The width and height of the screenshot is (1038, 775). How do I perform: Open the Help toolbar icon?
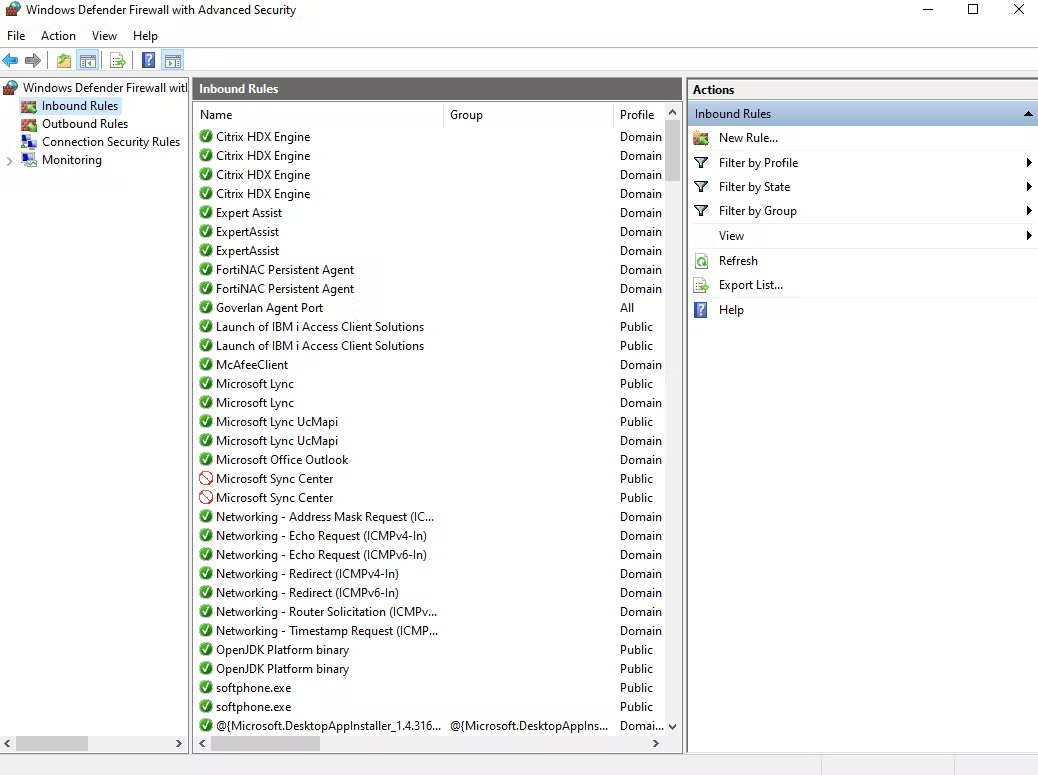click(x=149, y=61)
